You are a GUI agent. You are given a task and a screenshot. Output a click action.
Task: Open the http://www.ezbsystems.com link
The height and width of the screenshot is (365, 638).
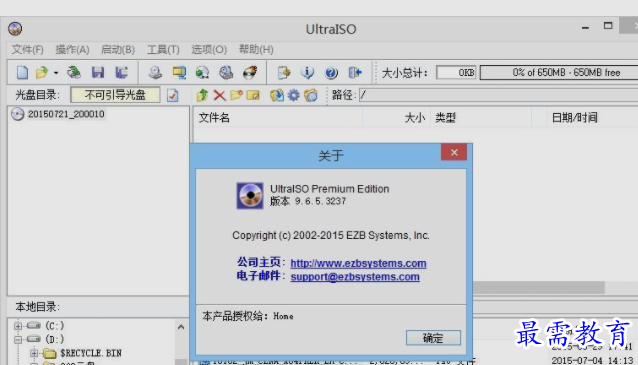click(358, 263)
